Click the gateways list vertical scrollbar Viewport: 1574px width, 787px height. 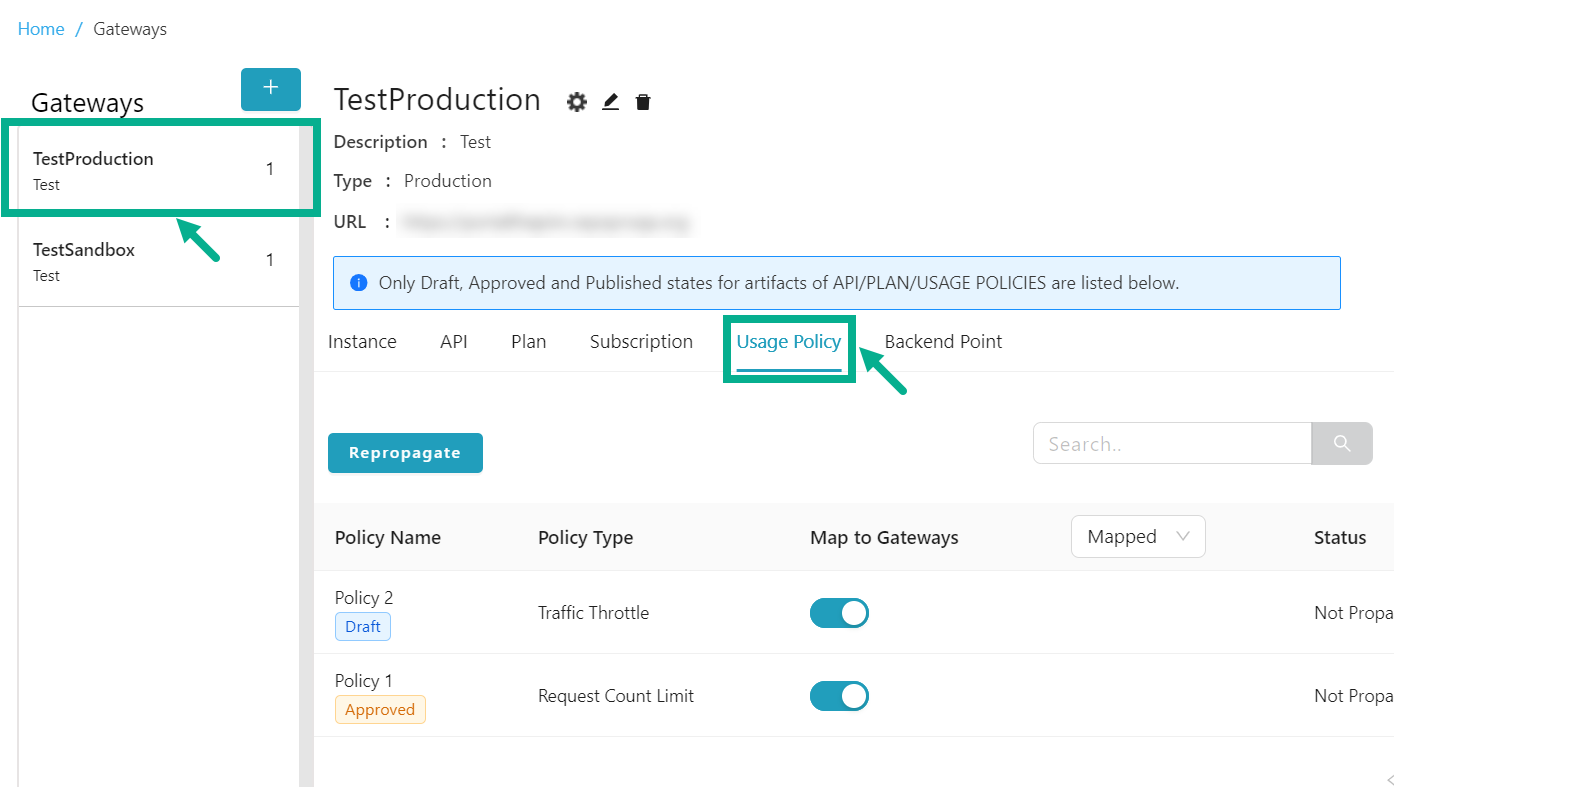click(306, 500)
